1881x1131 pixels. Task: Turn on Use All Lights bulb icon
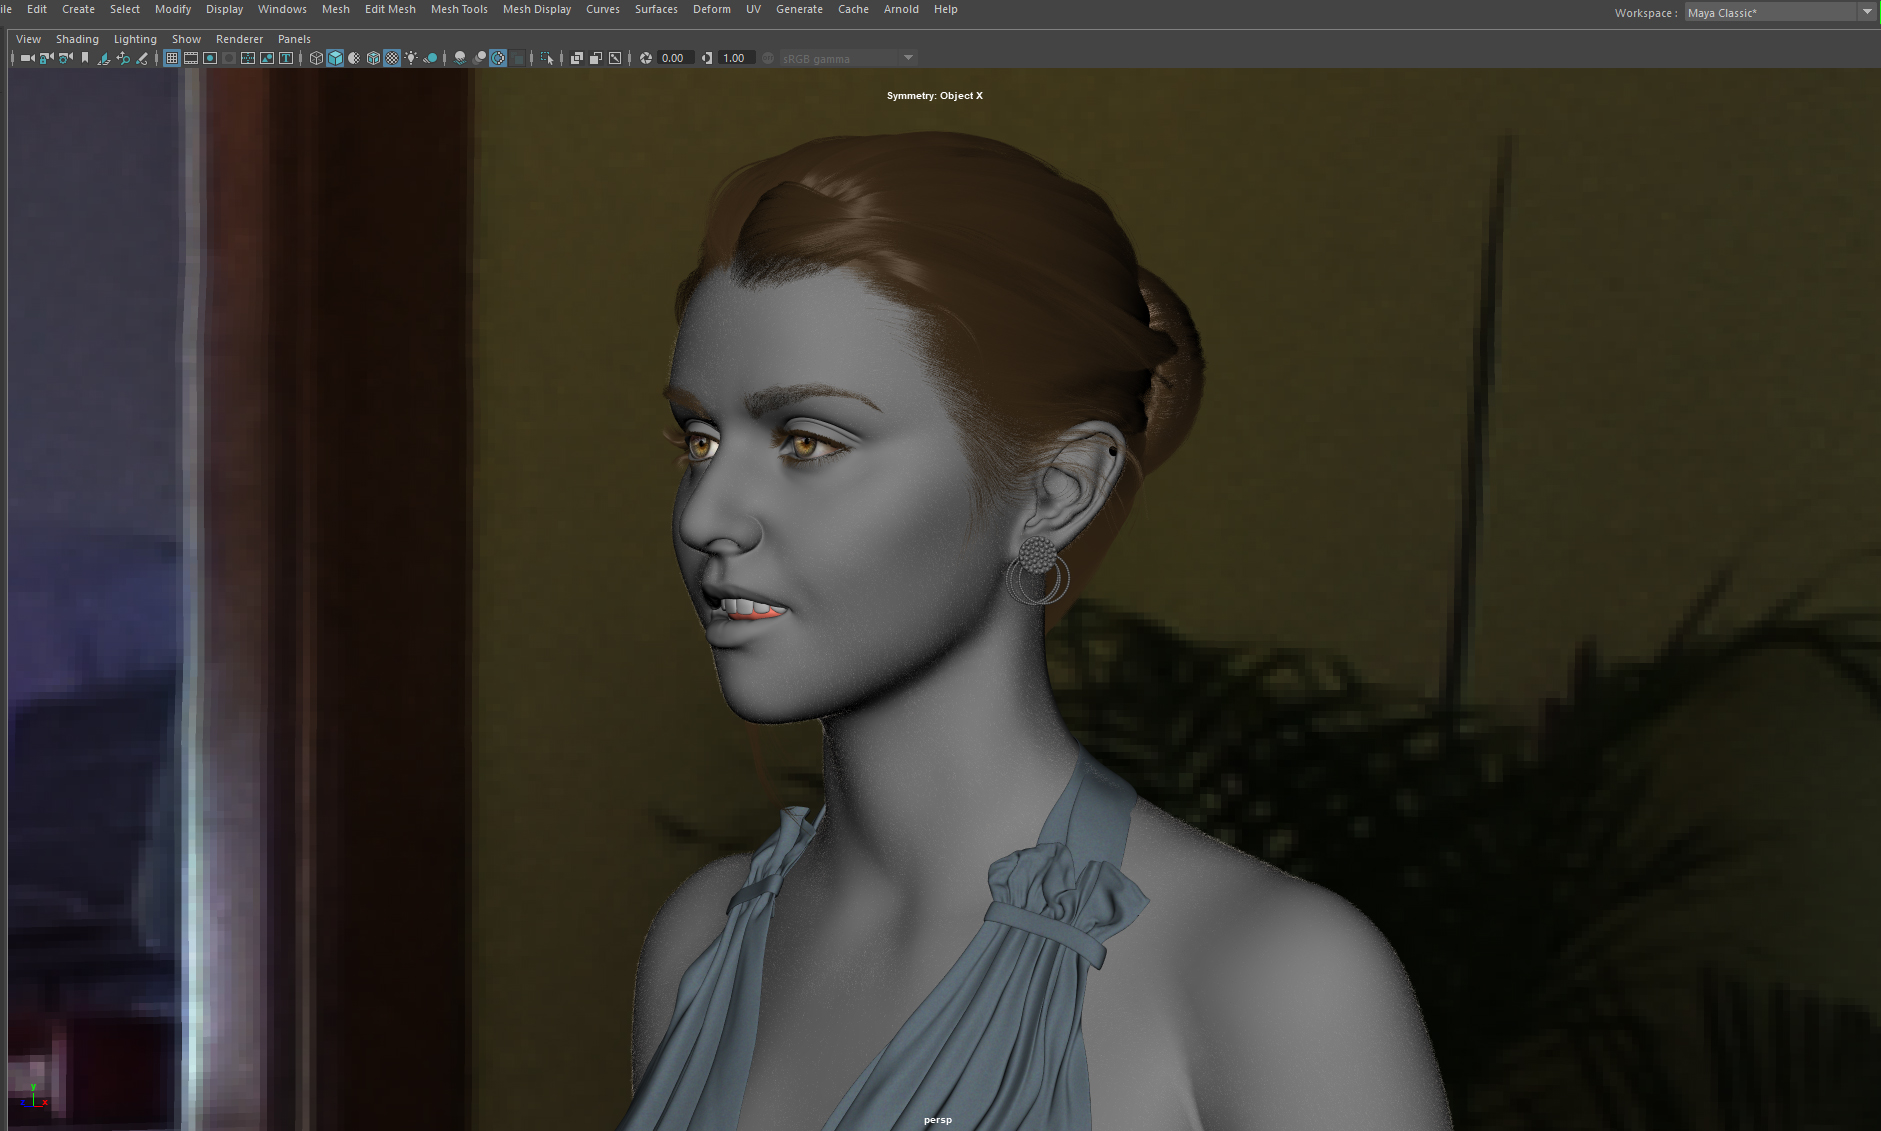(411, 58)
